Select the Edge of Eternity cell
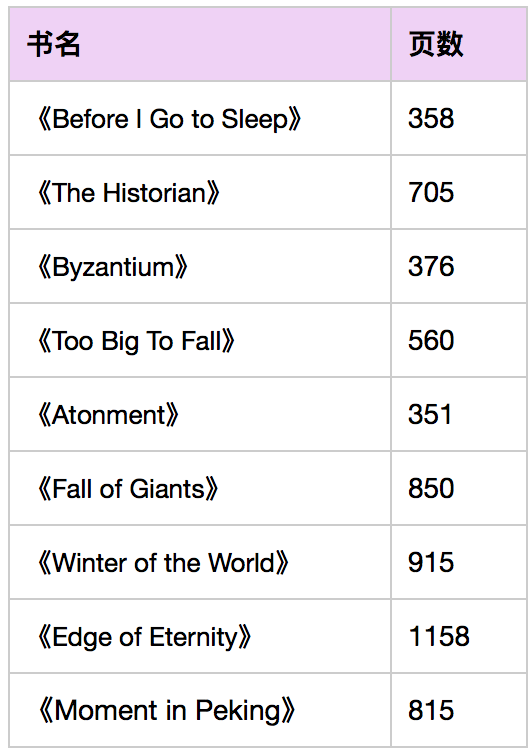This screenshot has width=532, height=756. (x=200, y=636)
